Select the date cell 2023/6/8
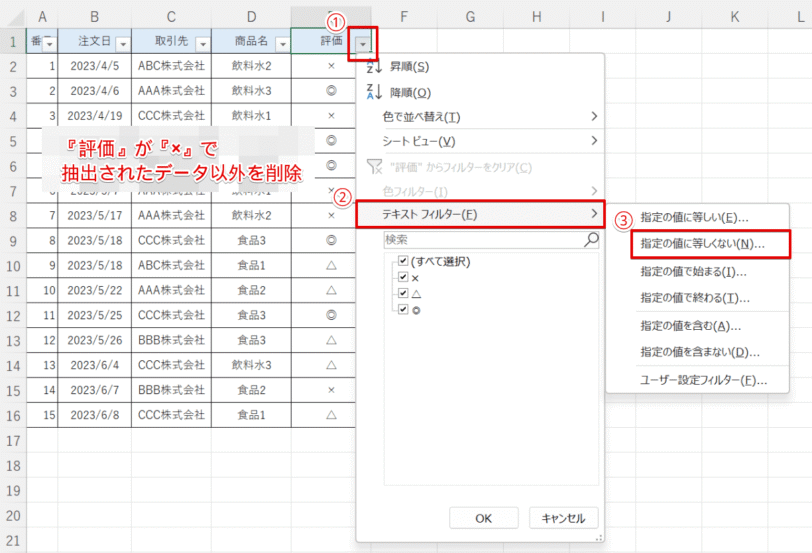This screenshot has height=553, width=812. tap(94, 415)
